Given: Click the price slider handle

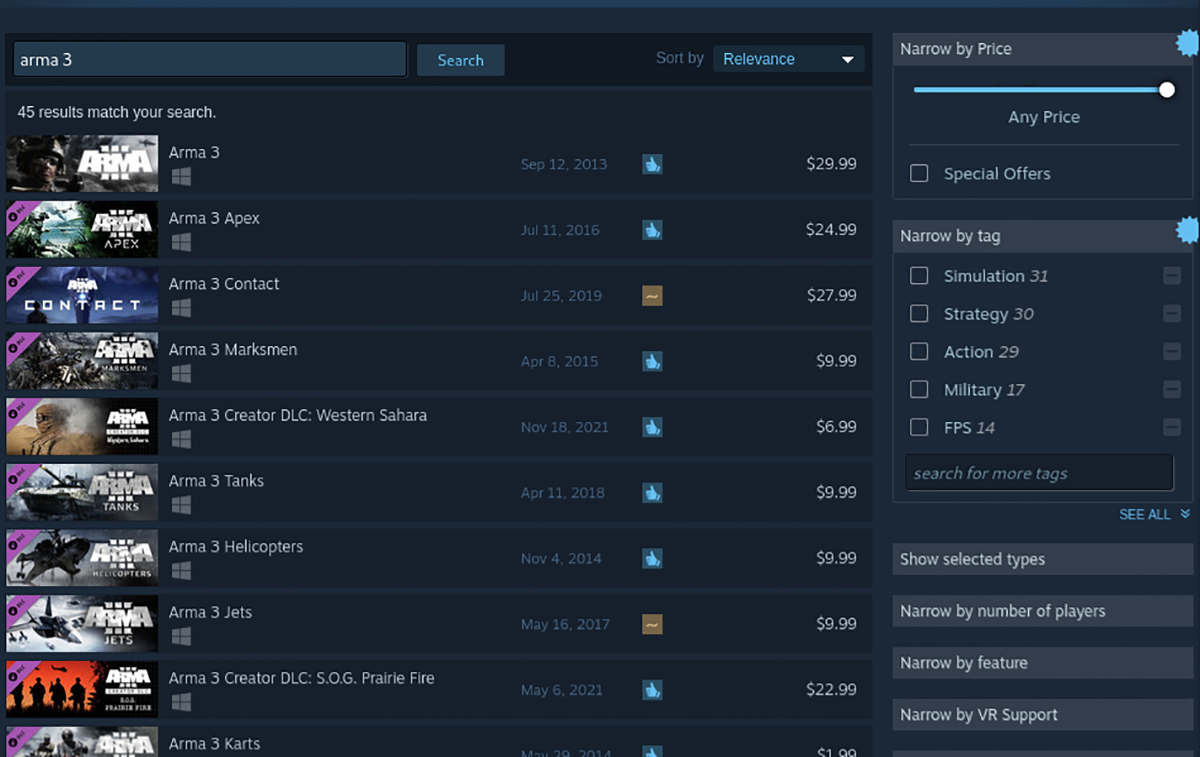Looking at the screenshot, I should [x=1166, y=90].
